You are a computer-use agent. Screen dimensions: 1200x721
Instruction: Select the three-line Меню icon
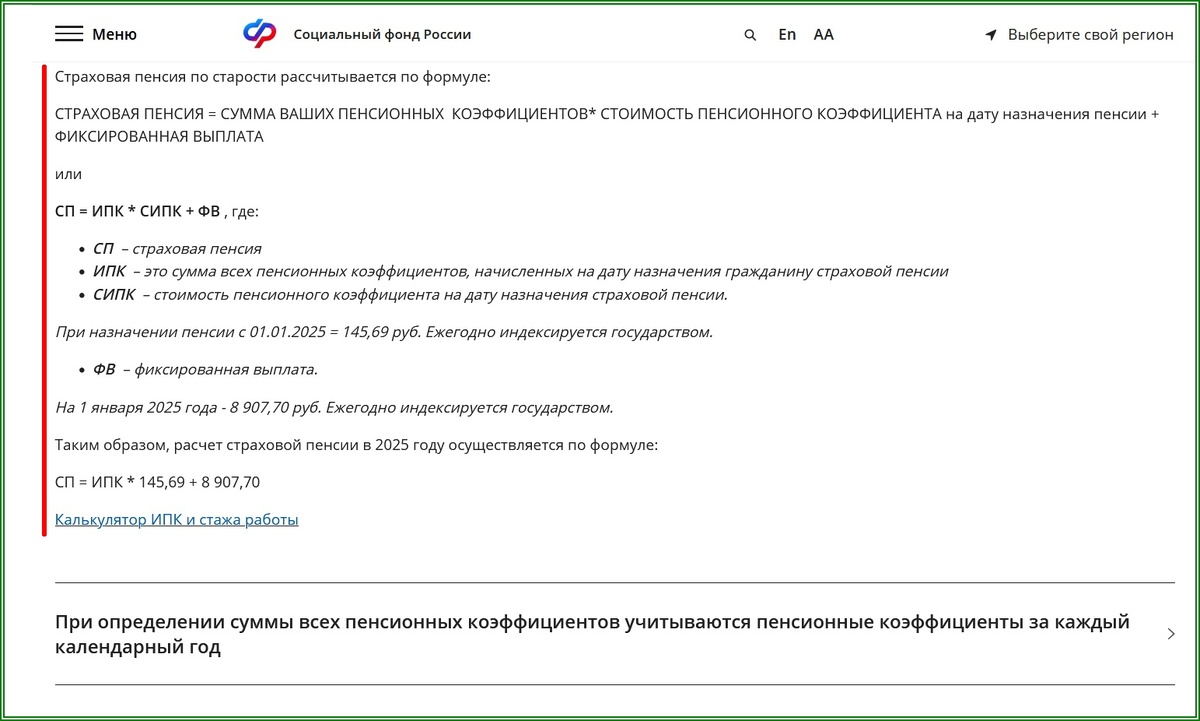pyautogui.click(x=68, y=33)
